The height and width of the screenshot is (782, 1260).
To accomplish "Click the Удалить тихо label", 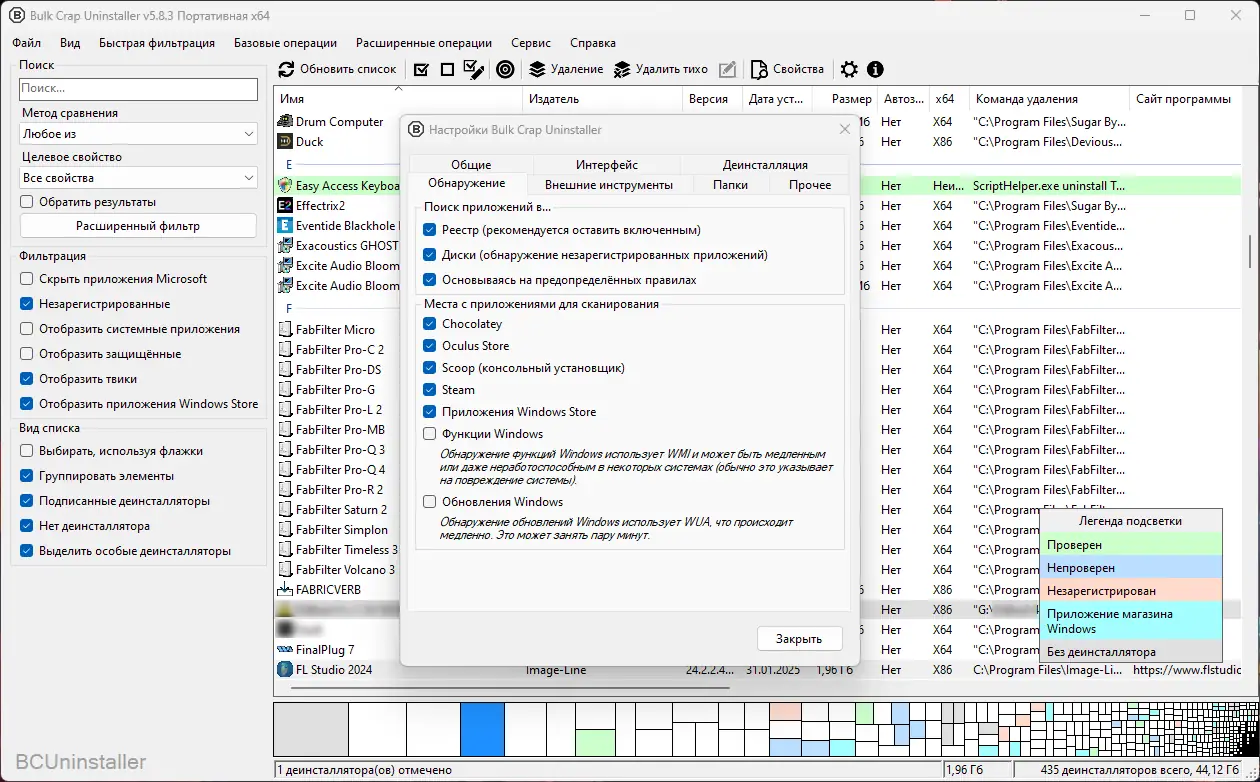I will pyautogui.click(x=672, y=69).
